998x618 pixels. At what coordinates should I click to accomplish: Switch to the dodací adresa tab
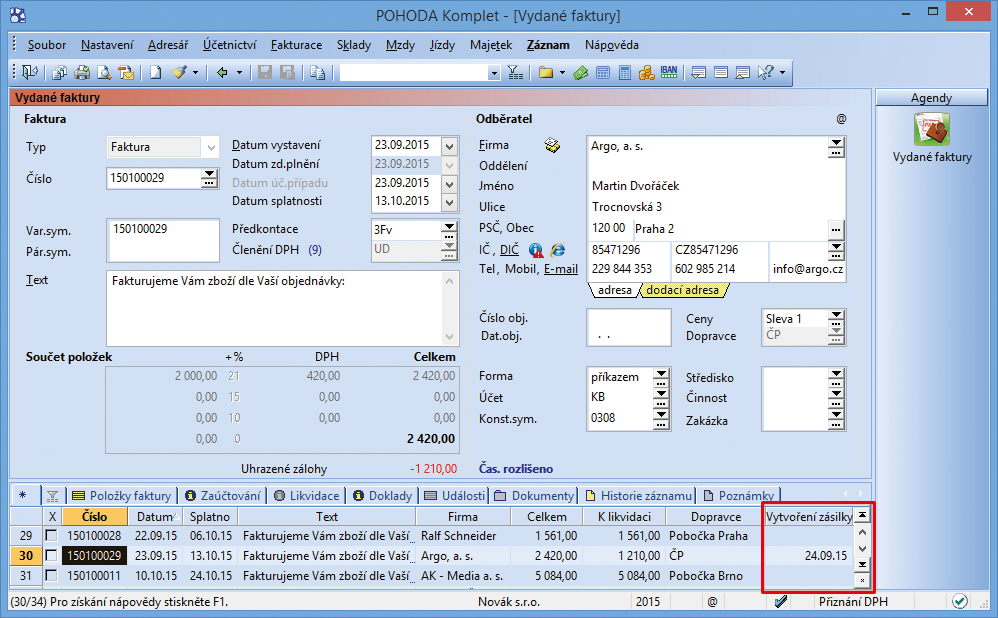(x=682, y=290)
